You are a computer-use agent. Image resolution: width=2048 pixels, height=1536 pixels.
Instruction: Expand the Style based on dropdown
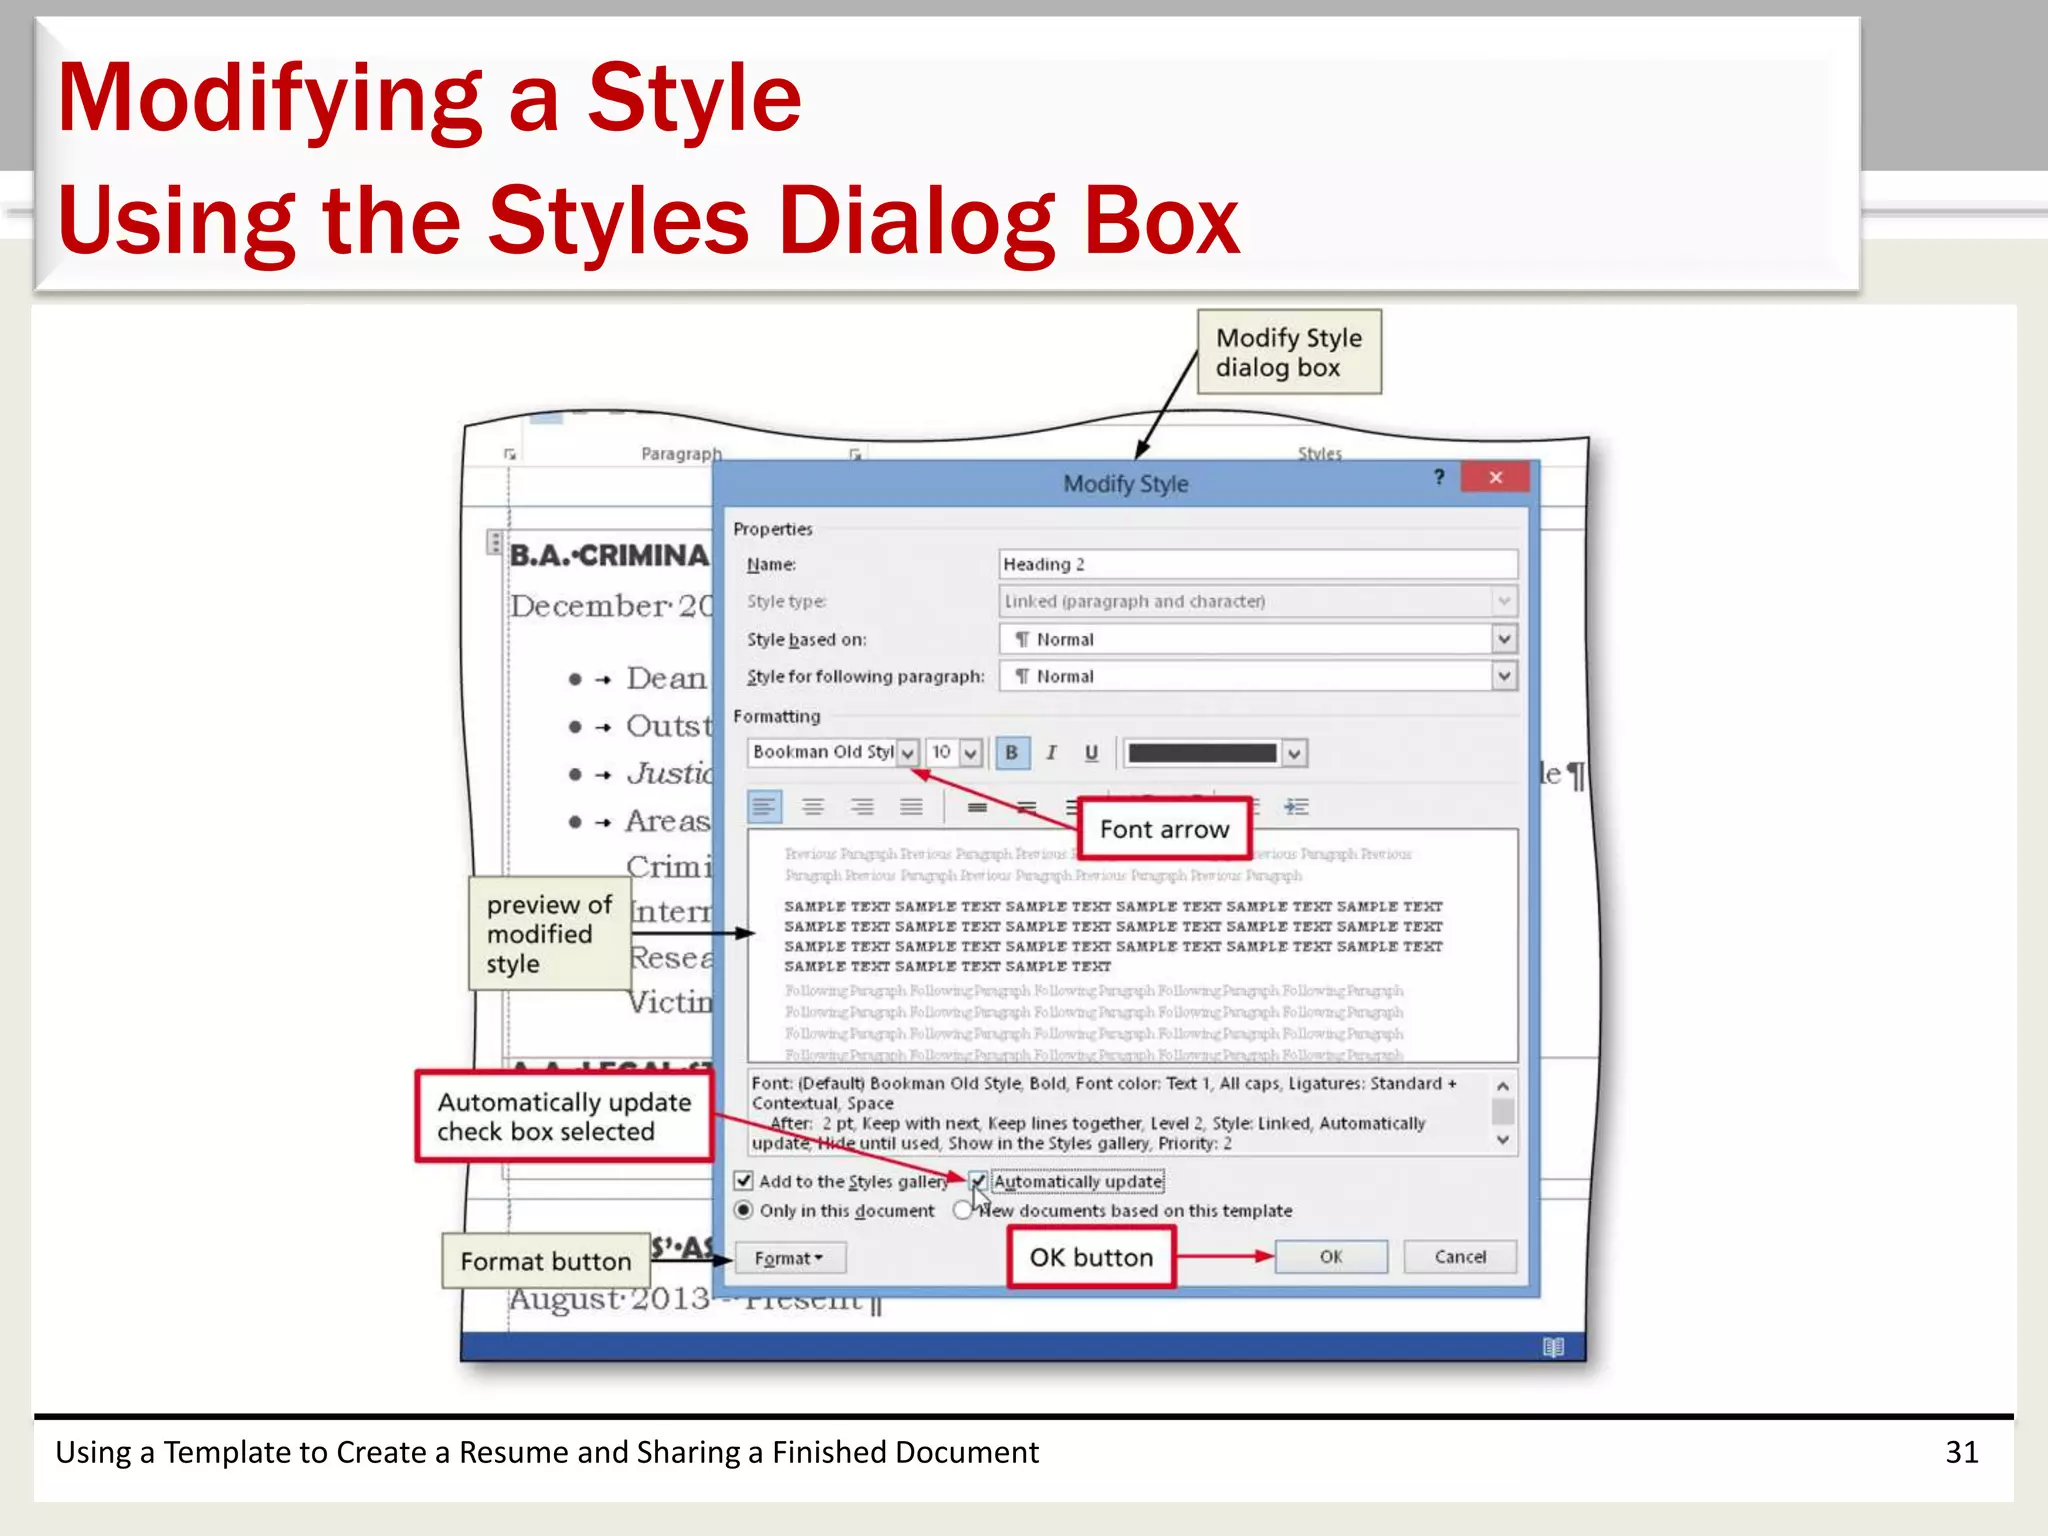1504,638
